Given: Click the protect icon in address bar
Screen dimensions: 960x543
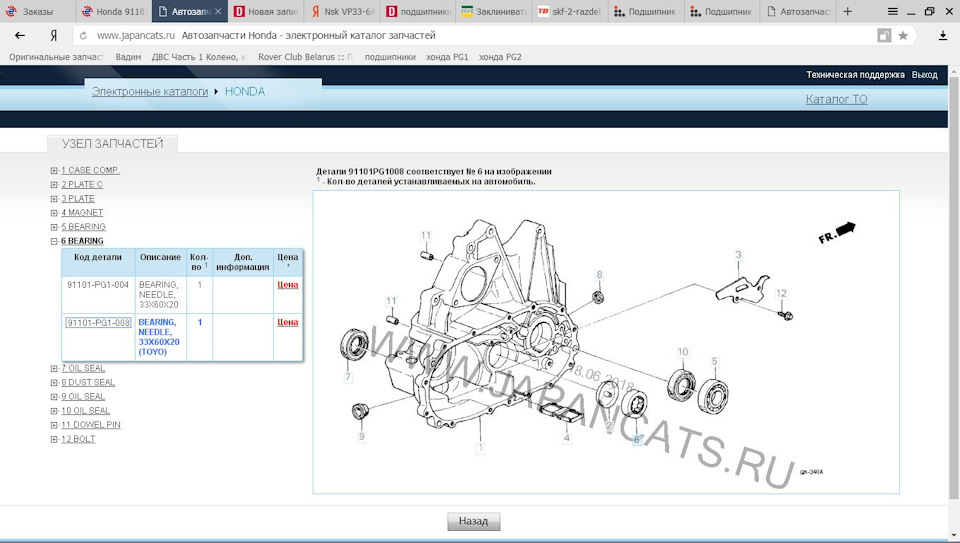Looking at the screenshot, I should 884,36.
